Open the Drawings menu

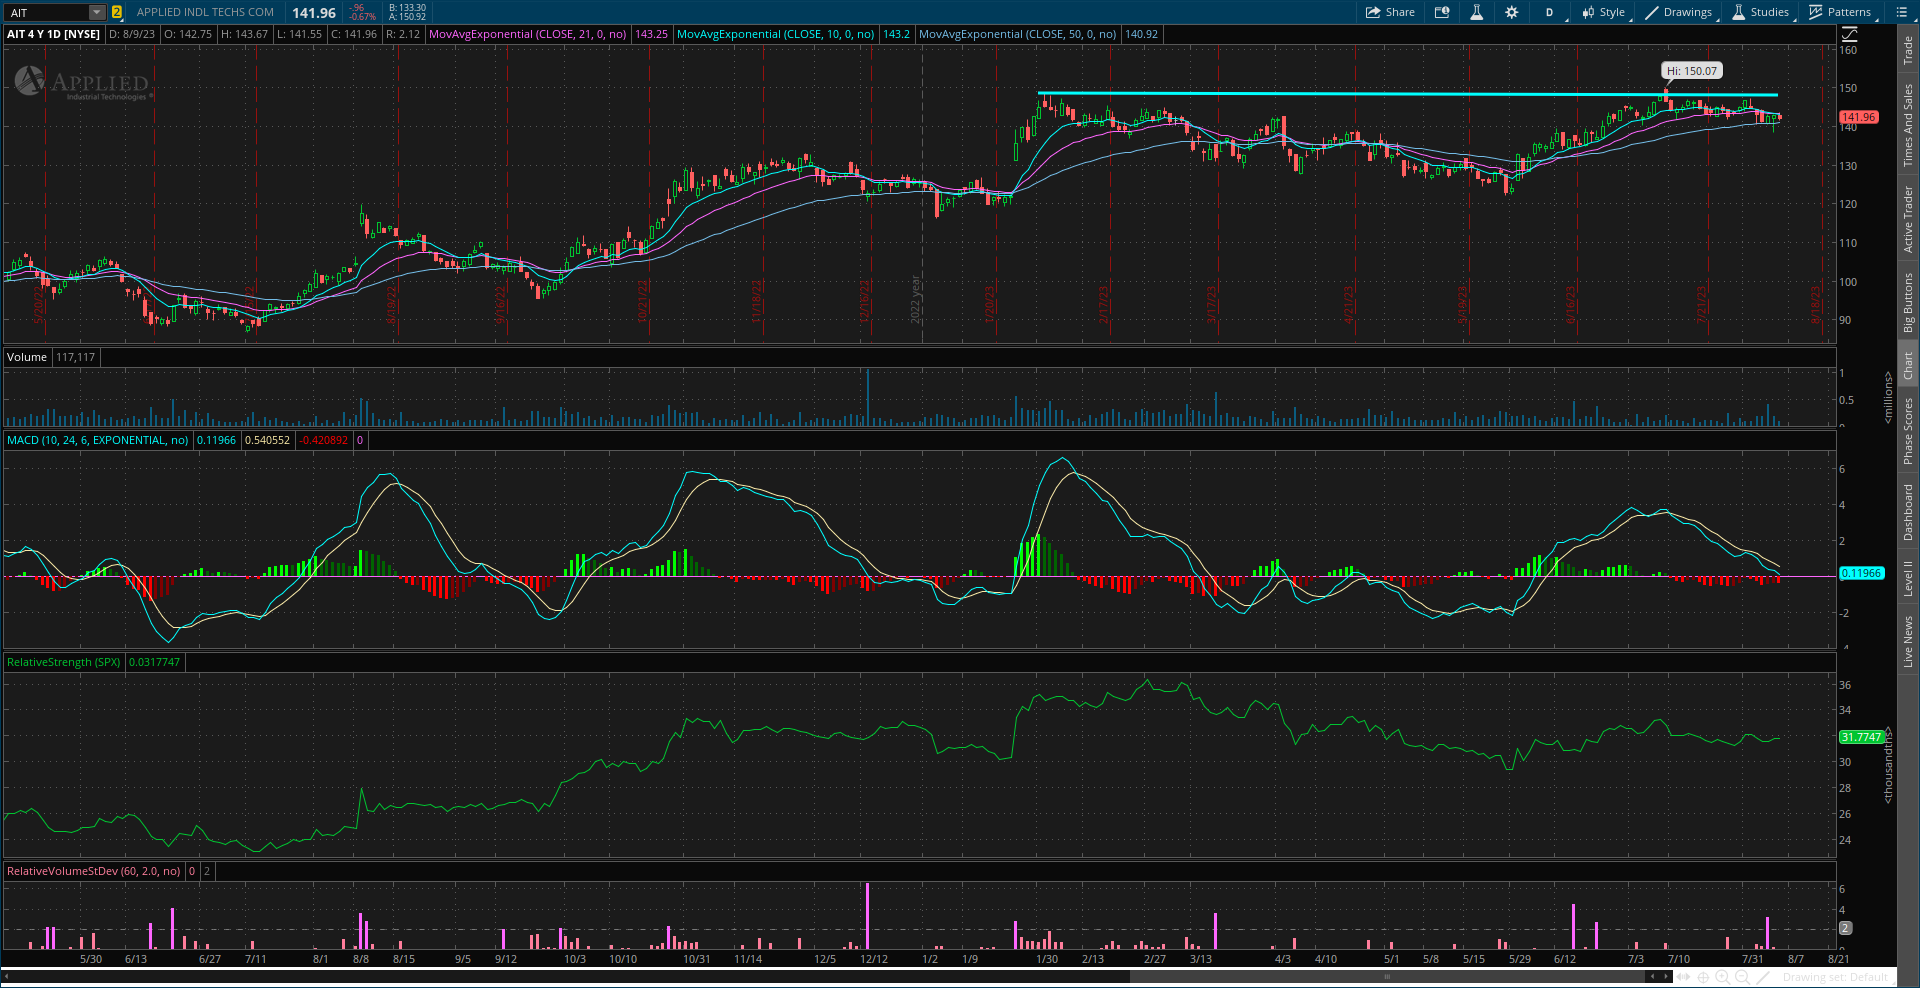pyautogui.click(x=1680, y=12)
